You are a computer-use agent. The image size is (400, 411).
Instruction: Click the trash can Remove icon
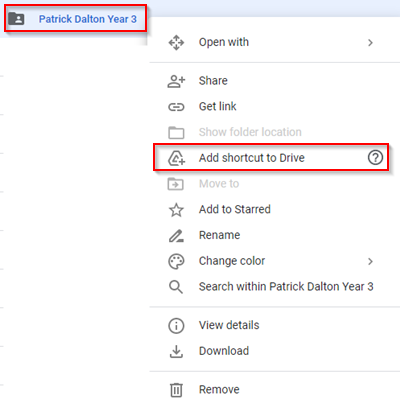(176, 390)
